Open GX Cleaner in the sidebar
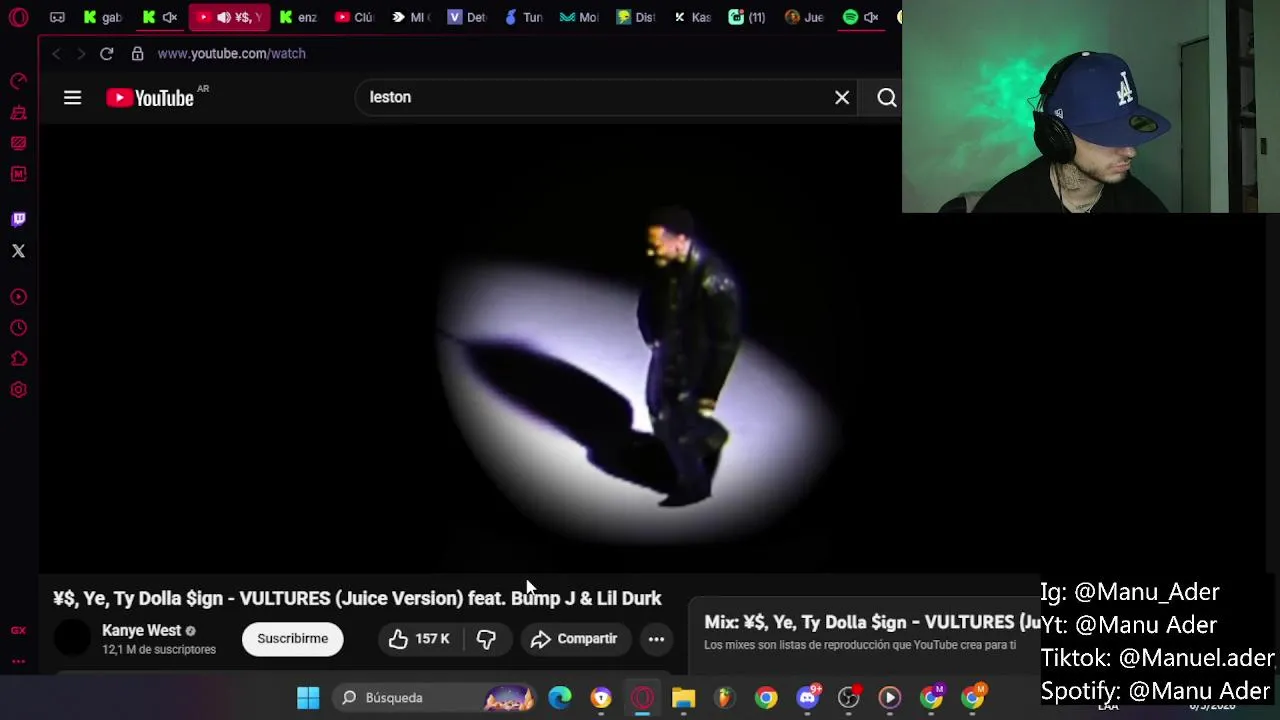 tap(18, 113)
